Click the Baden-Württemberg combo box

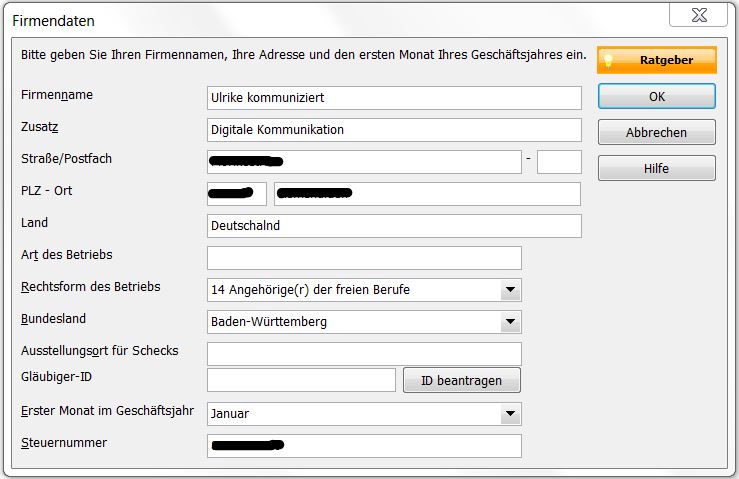point(364,322)
